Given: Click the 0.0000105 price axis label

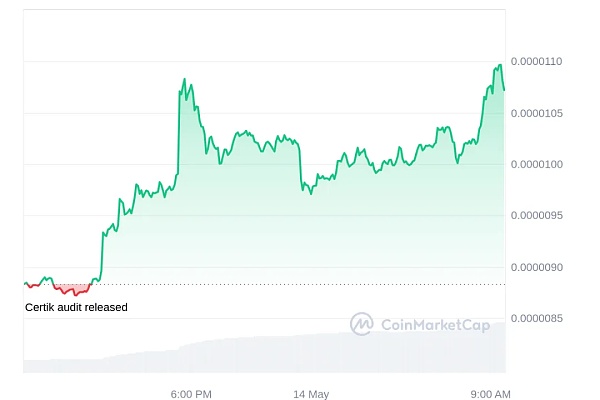Looking at the screenshot, I should pos(537,113).
